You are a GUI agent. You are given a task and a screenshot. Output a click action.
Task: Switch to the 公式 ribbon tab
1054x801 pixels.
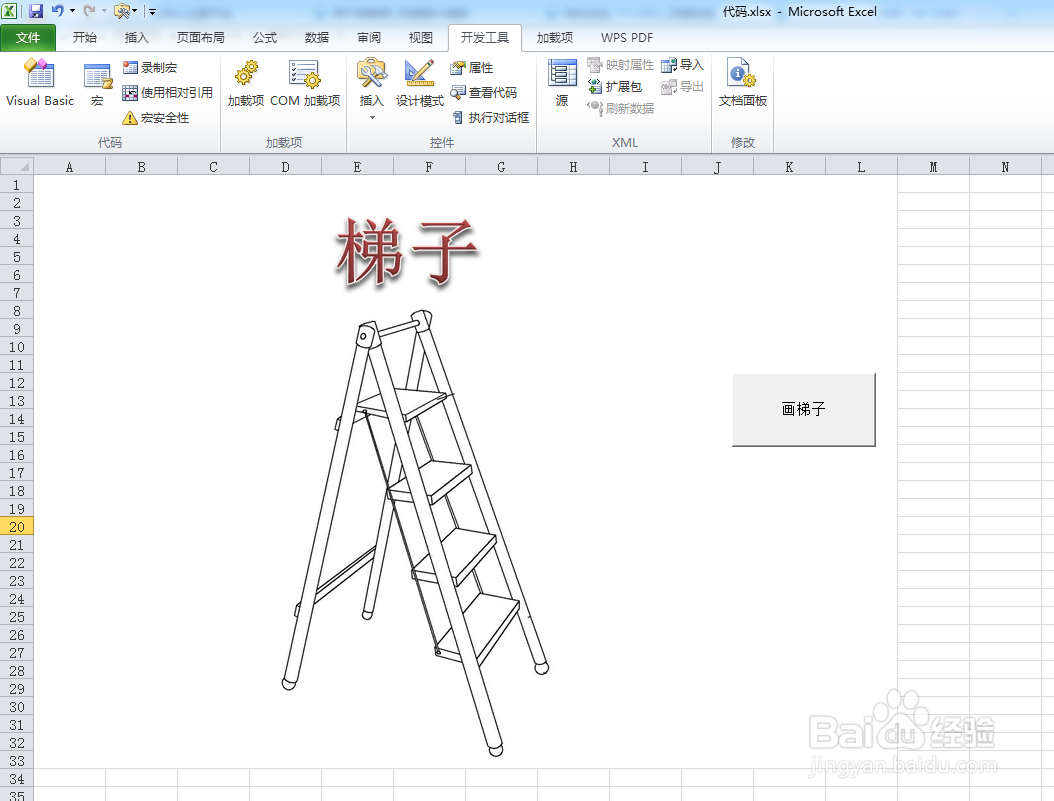click(264, 38)
